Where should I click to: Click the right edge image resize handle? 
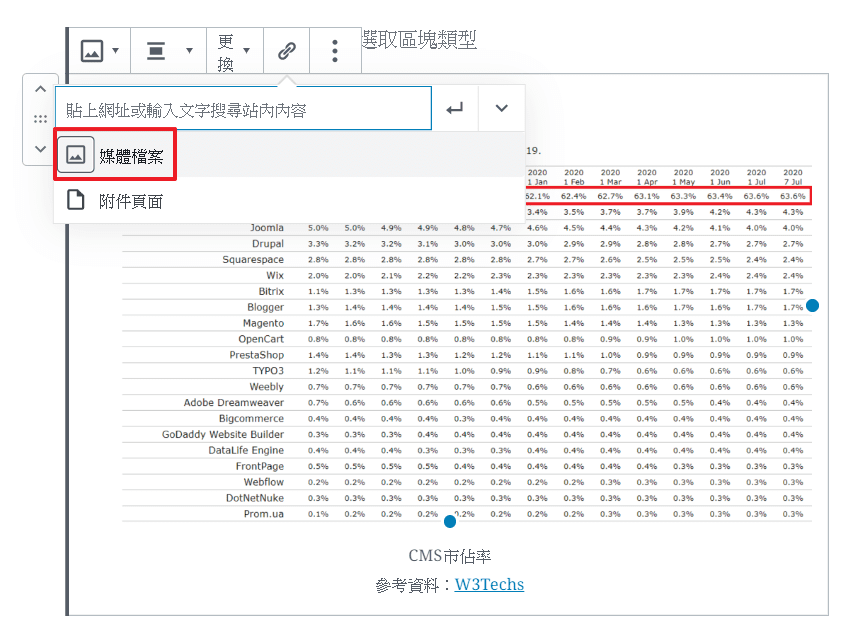[x=812, y=306]
